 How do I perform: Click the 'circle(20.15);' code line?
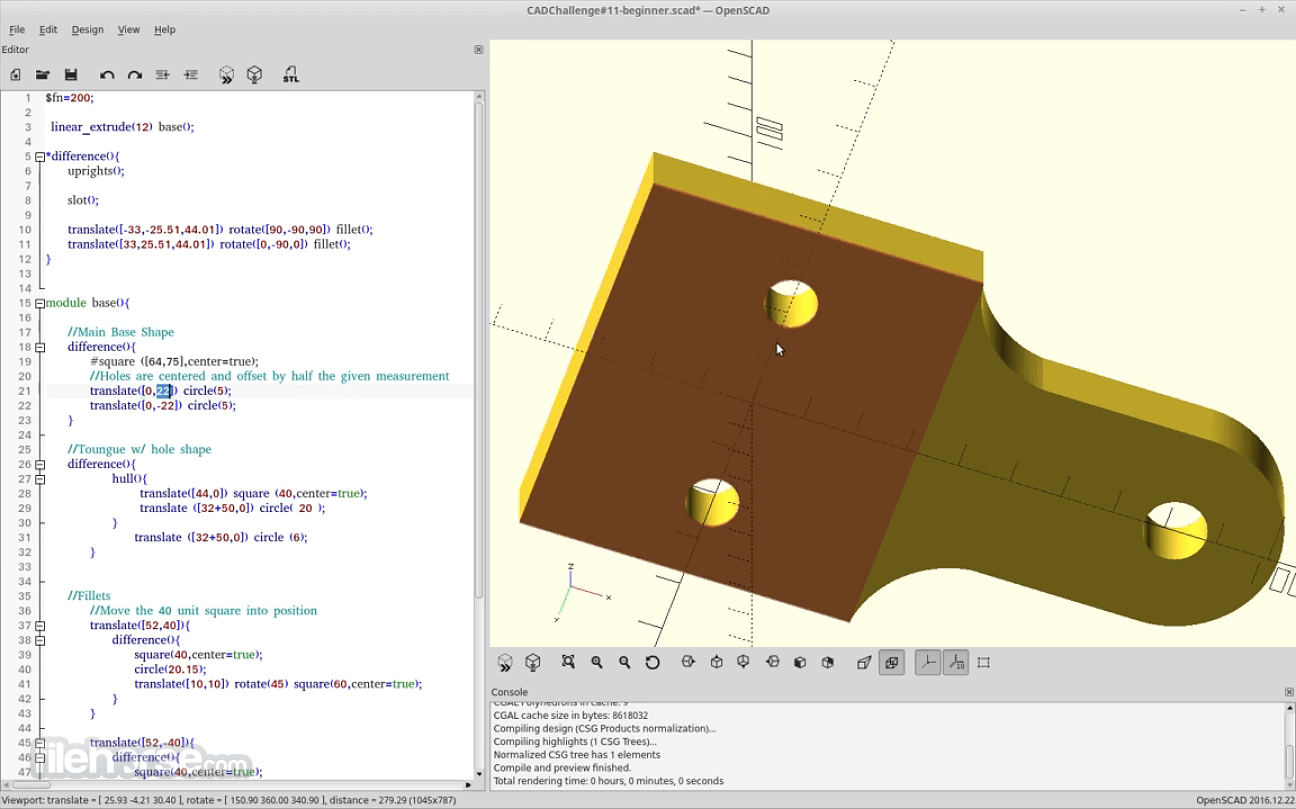click(172, 669)
